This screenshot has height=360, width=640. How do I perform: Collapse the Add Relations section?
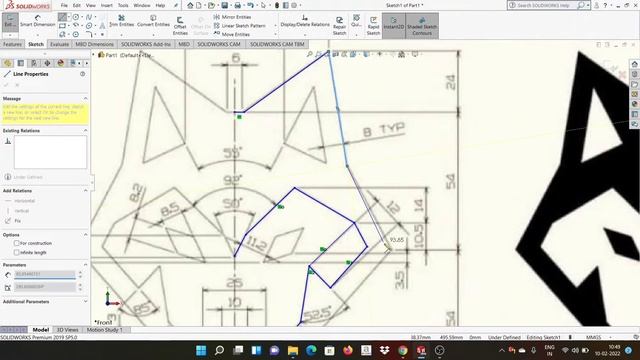click(x=86, y=191)
